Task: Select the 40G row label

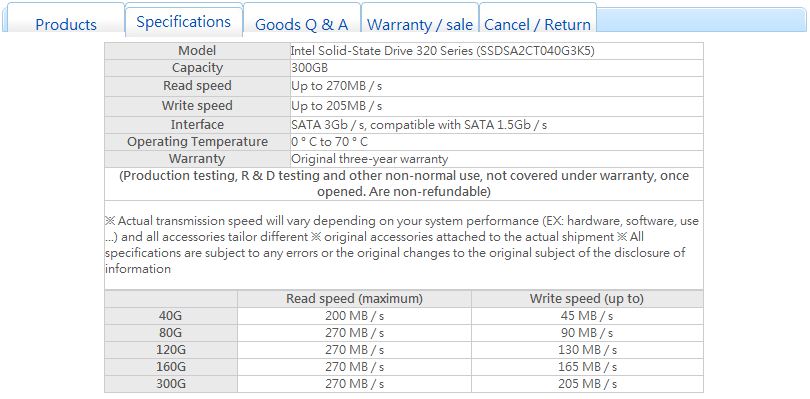Action: [x=171, y=316]
